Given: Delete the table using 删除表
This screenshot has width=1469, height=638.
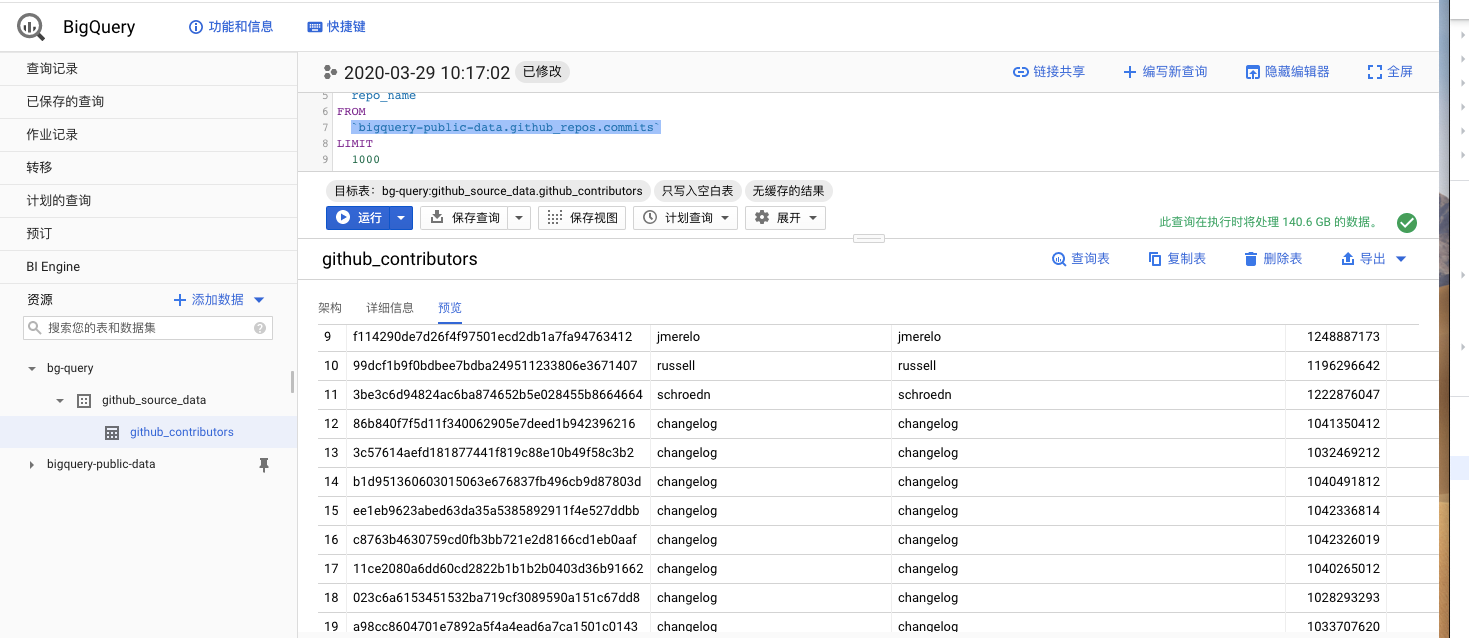Looking at the screenshot, I should pos(1273,259).
